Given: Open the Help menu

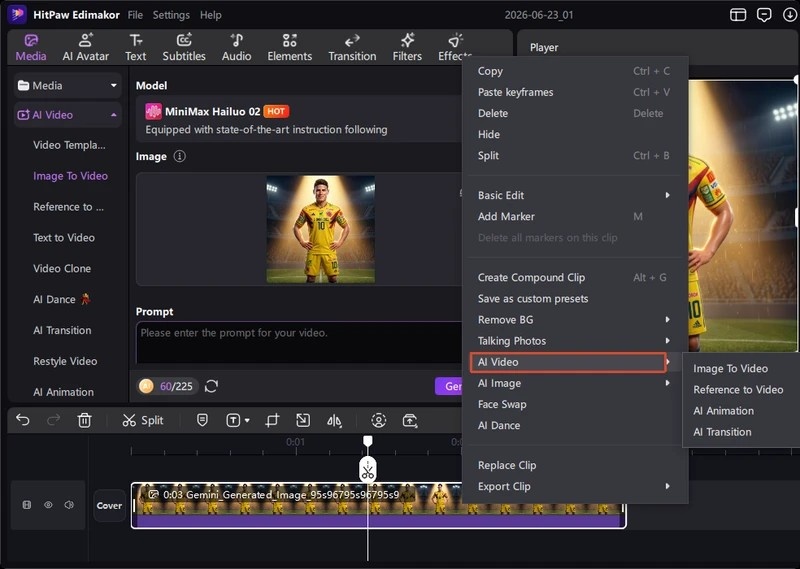Looking at the screenshot, I should tap(210, 15).
